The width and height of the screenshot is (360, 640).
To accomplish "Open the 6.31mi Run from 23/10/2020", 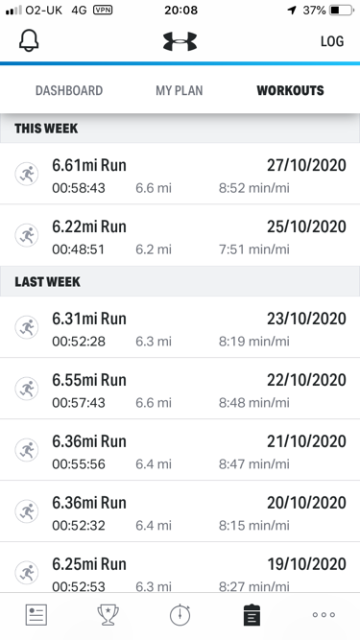I will click(180, 327).
